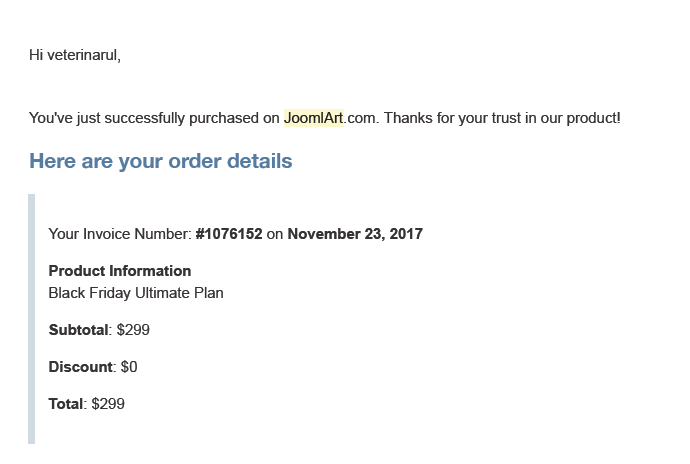The width and height of the screenshot is (690, 464).
Task: Click the total amount $299
Action: pos(108,404)
